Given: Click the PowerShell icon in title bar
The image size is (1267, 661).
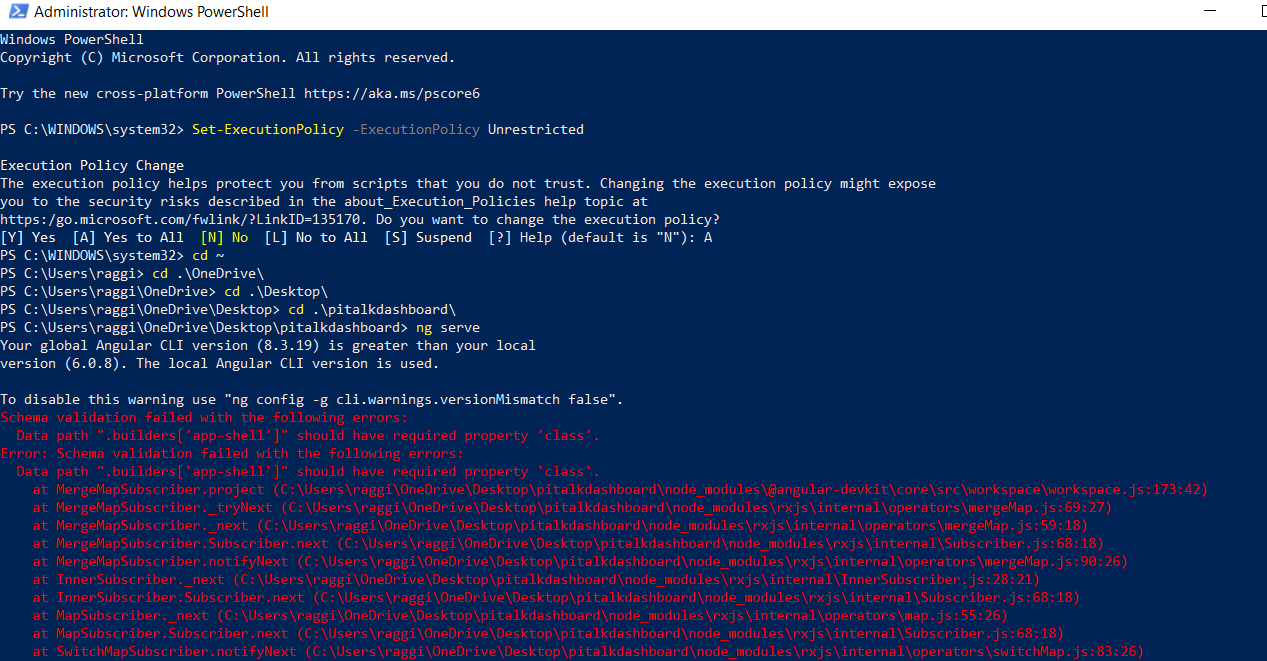Looking at the screenshot, I should (16, 13).
